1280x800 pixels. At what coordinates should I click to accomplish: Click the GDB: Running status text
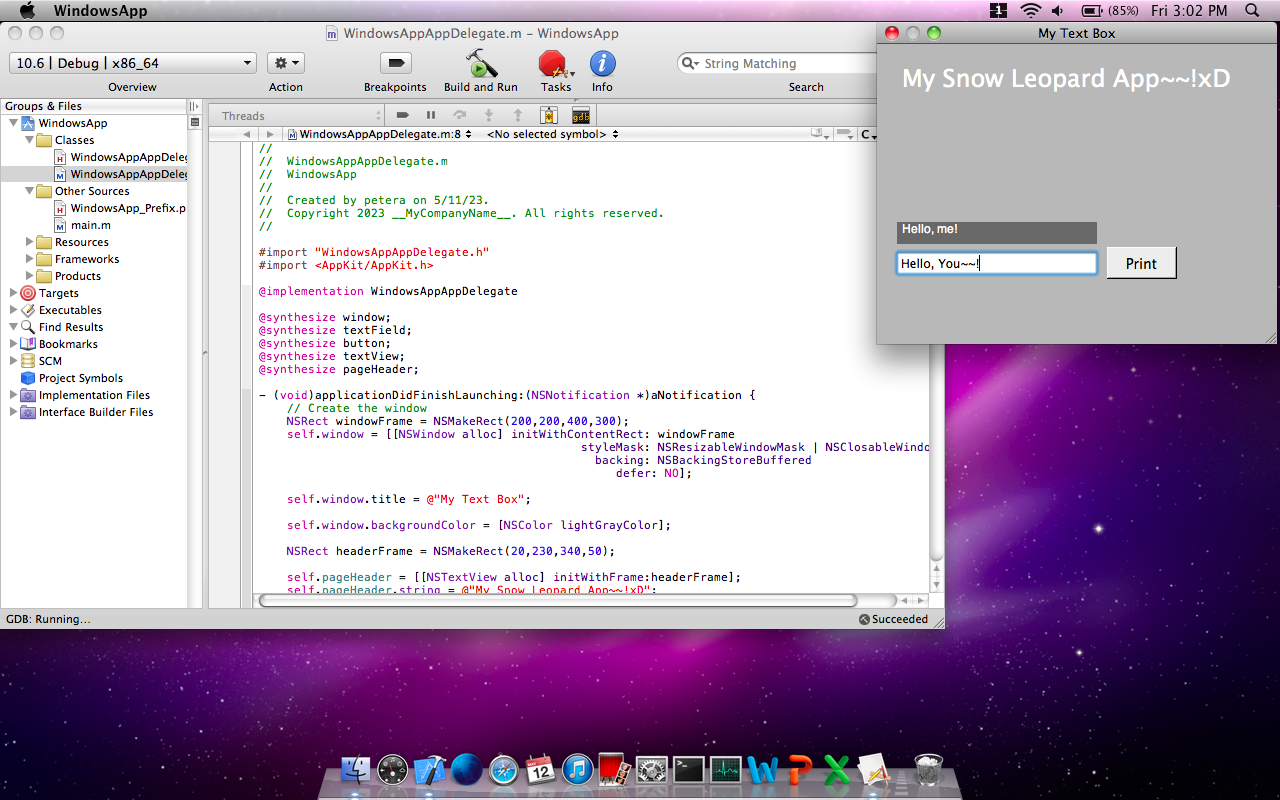click(x=48, y=619)
